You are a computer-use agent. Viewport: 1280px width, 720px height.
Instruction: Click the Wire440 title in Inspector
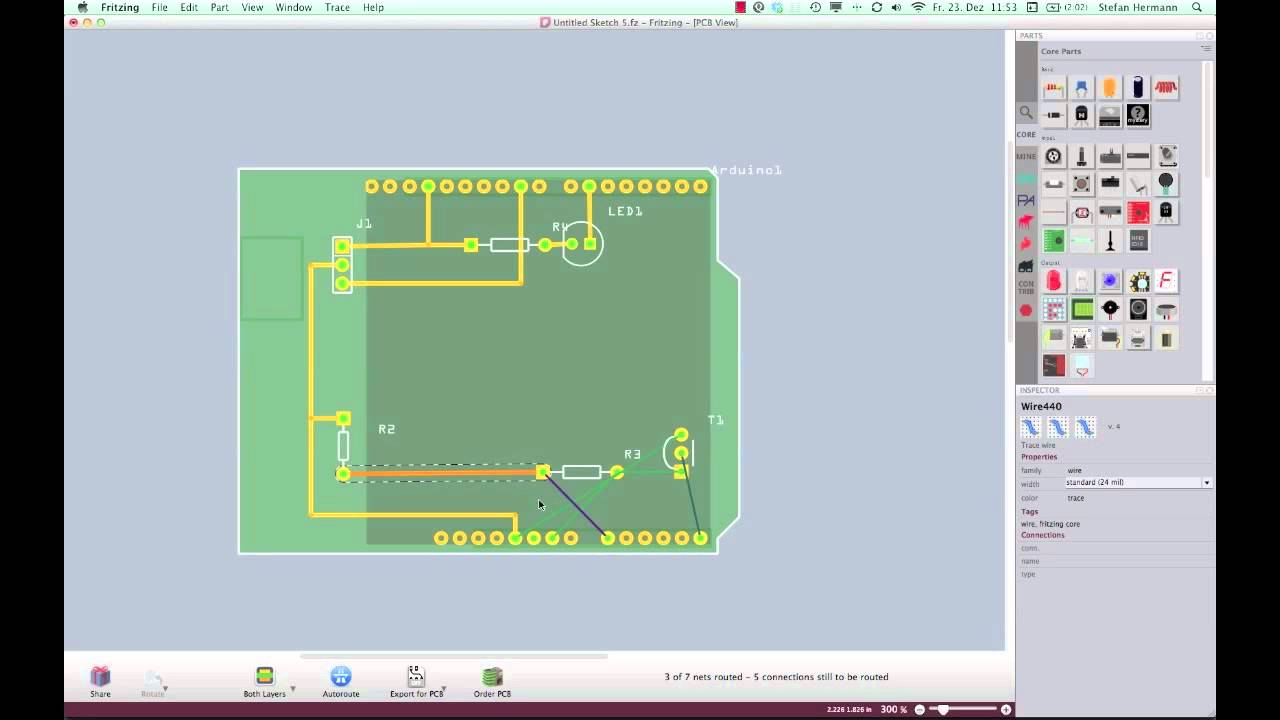pyautogui.click(x=1041, y=407)
